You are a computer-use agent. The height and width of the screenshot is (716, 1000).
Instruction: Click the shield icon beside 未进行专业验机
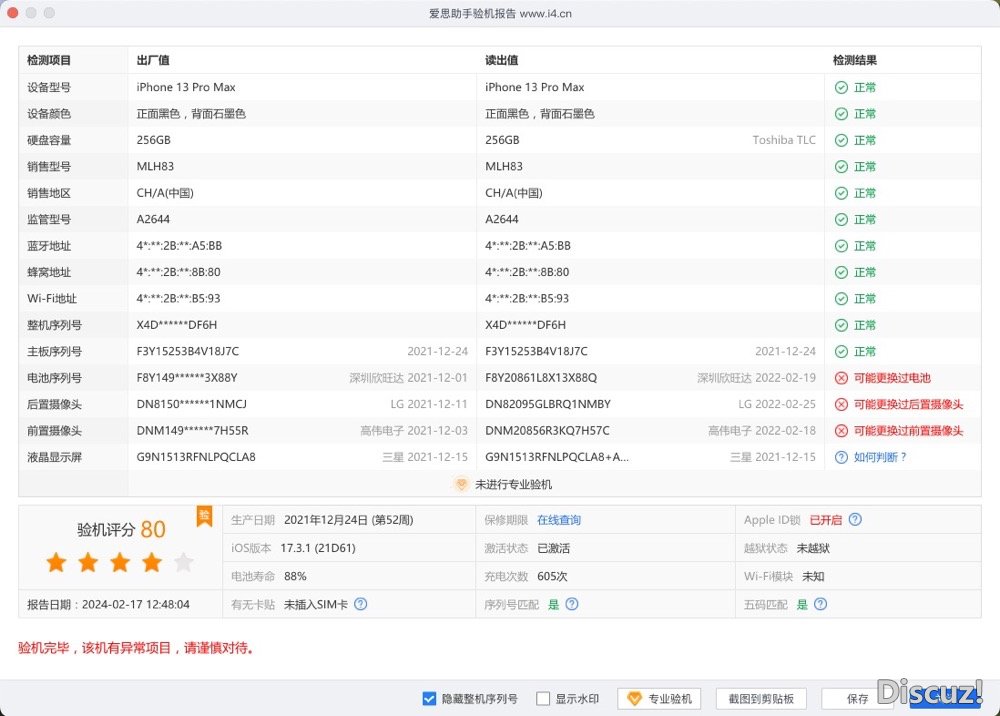point(460,484)
